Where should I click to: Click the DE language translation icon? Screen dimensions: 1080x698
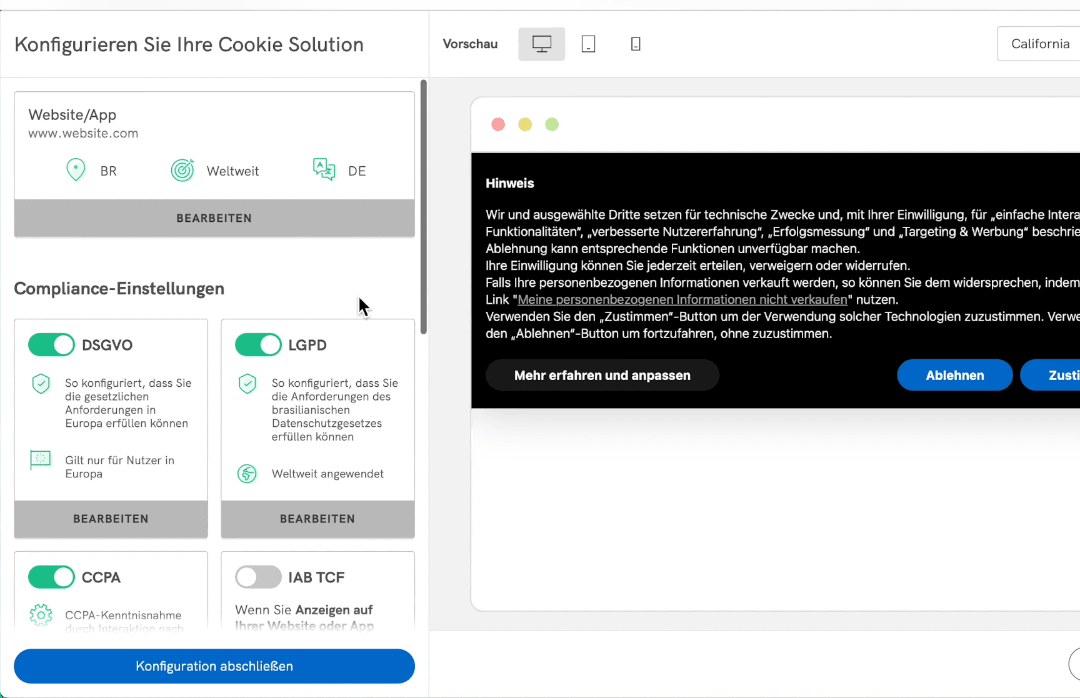[x=324, y=170]
